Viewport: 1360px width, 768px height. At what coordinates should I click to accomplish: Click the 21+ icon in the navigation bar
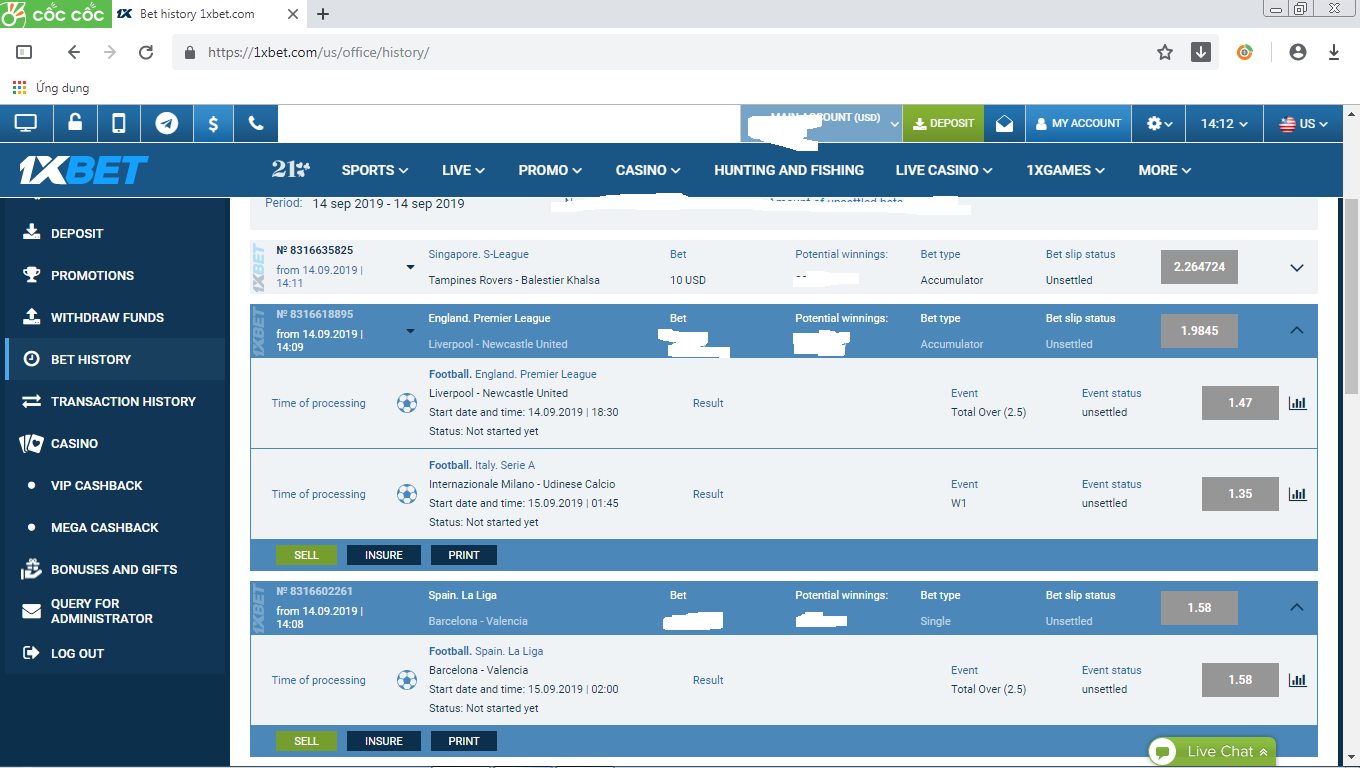pyautogui.click(x=291, y=169)
